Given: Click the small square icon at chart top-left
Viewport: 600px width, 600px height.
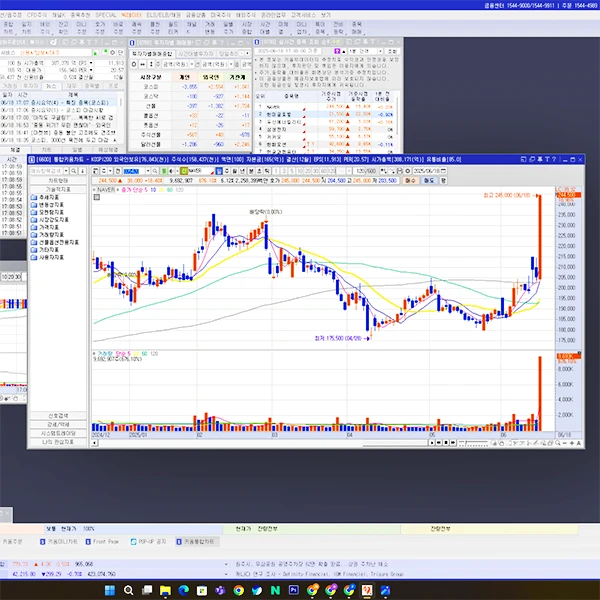Looking at the screenshot, I should [x=97, y=197].
